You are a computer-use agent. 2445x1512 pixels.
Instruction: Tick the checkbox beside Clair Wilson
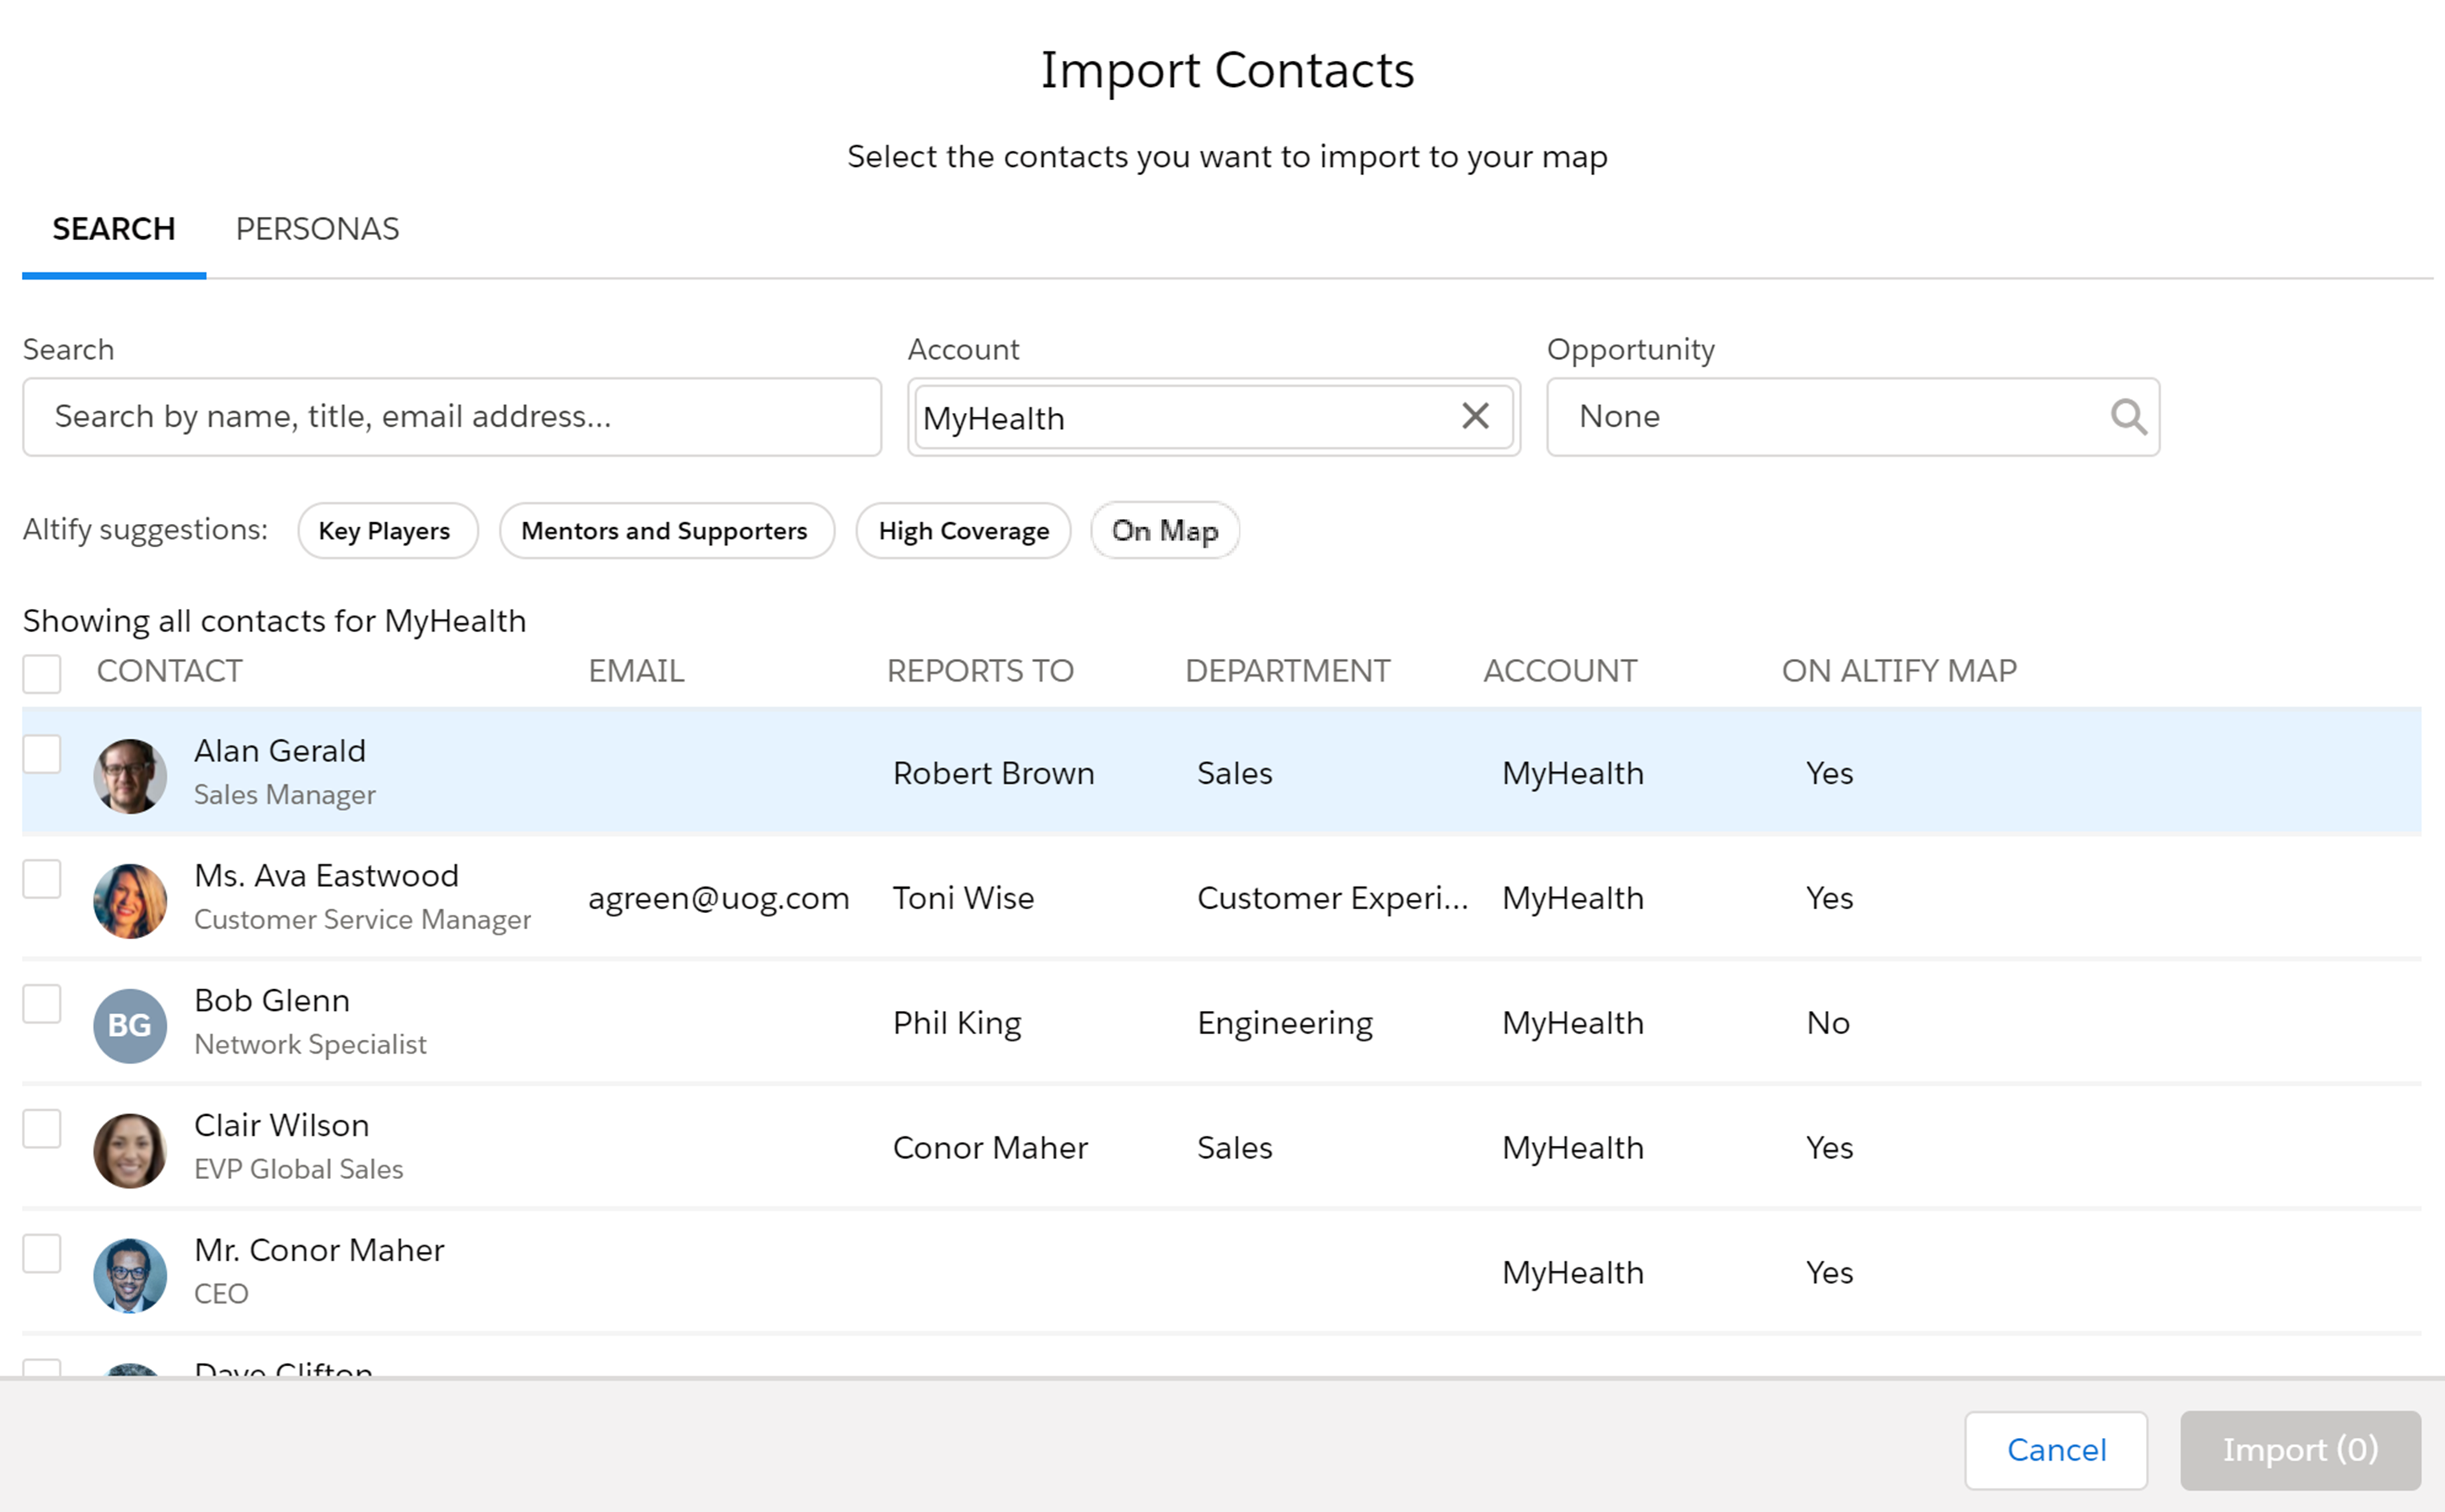coord(42,1128)
